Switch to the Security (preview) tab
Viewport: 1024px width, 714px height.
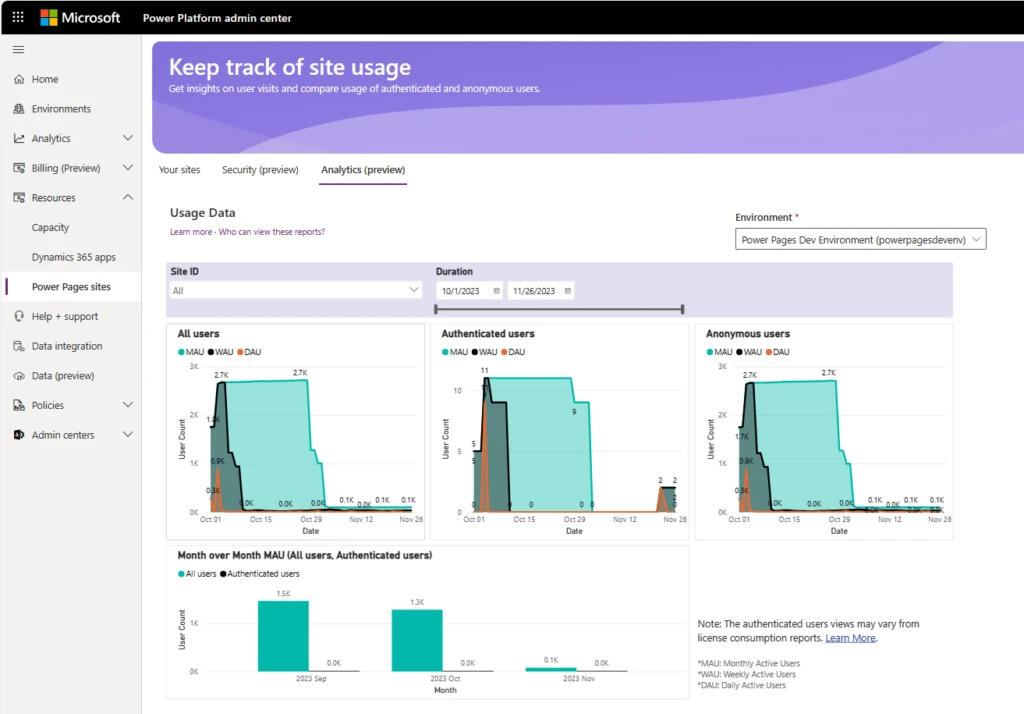(x=260, y=170)
